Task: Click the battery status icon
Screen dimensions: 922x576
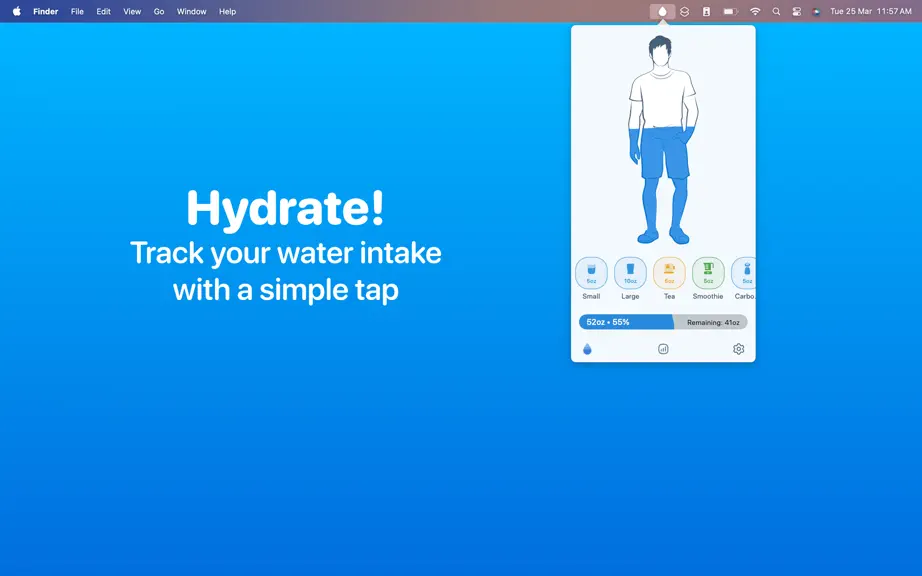Action: pyautogui.click(x=730, y=11)
